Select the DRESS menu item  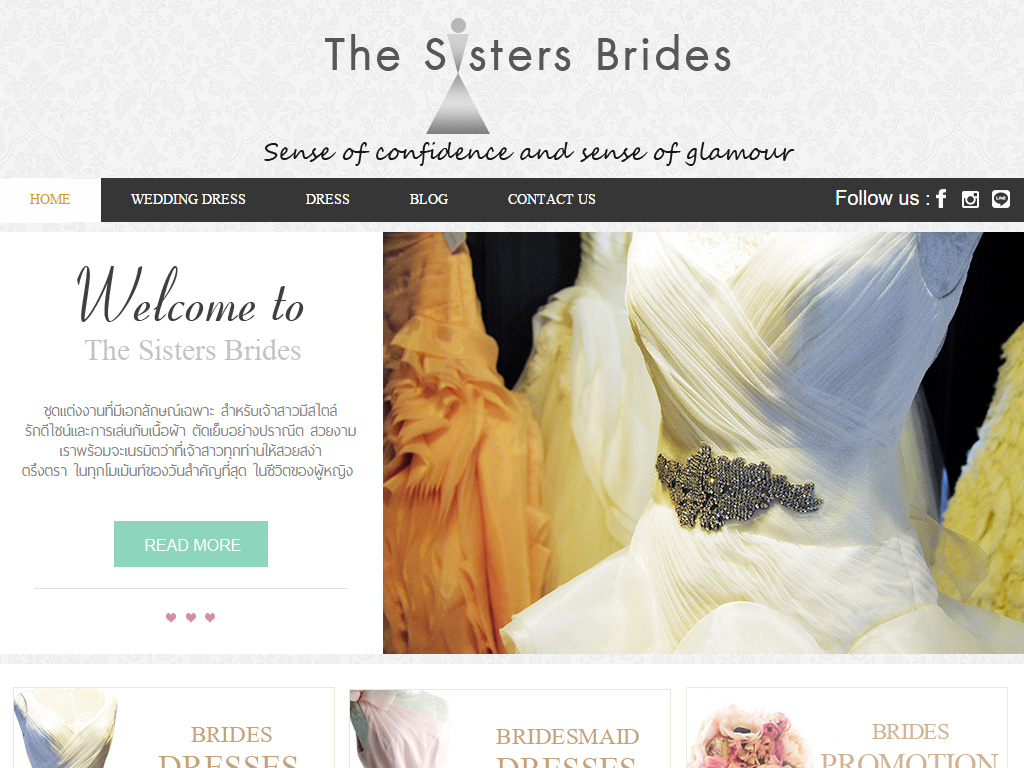[x=327, y=199]
